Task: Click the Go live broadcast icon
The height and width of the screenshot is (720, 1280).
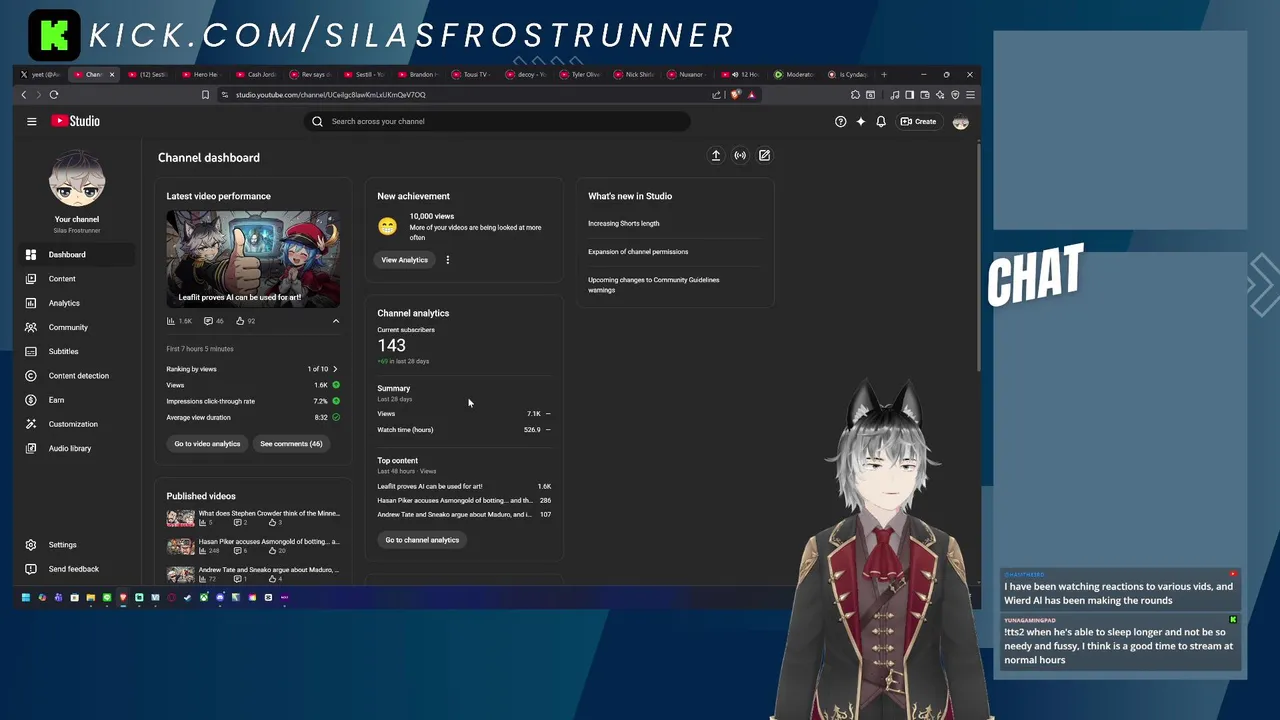Action: [740, 155]
